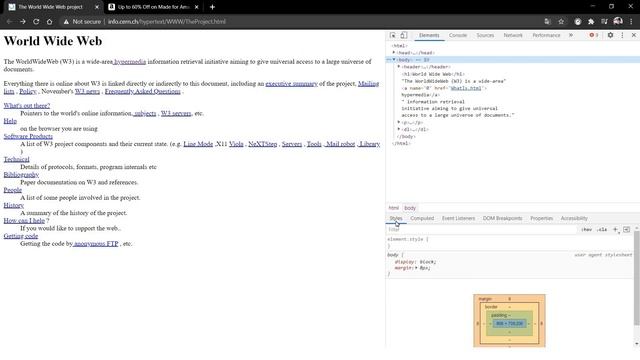
Task: Open a new browser tab
Action: 212,7
